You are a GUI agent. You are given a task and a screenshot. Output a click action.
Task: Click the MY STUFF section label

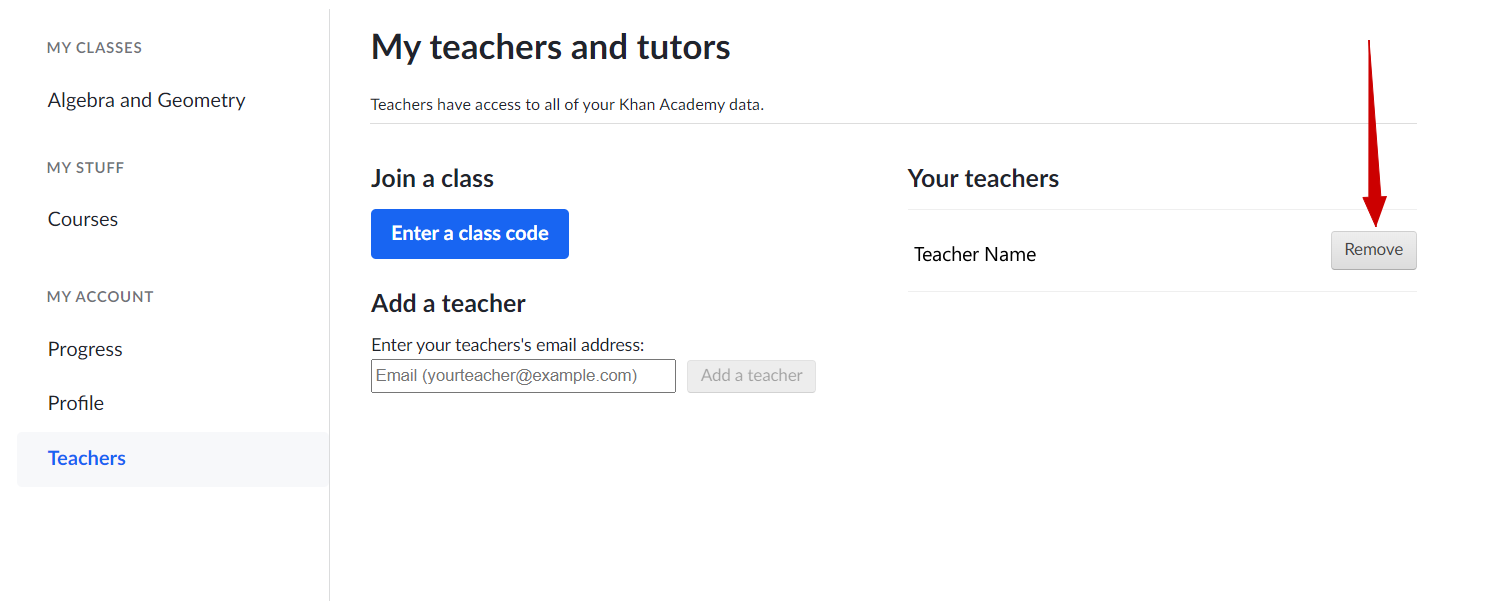(x=86, y=168)
